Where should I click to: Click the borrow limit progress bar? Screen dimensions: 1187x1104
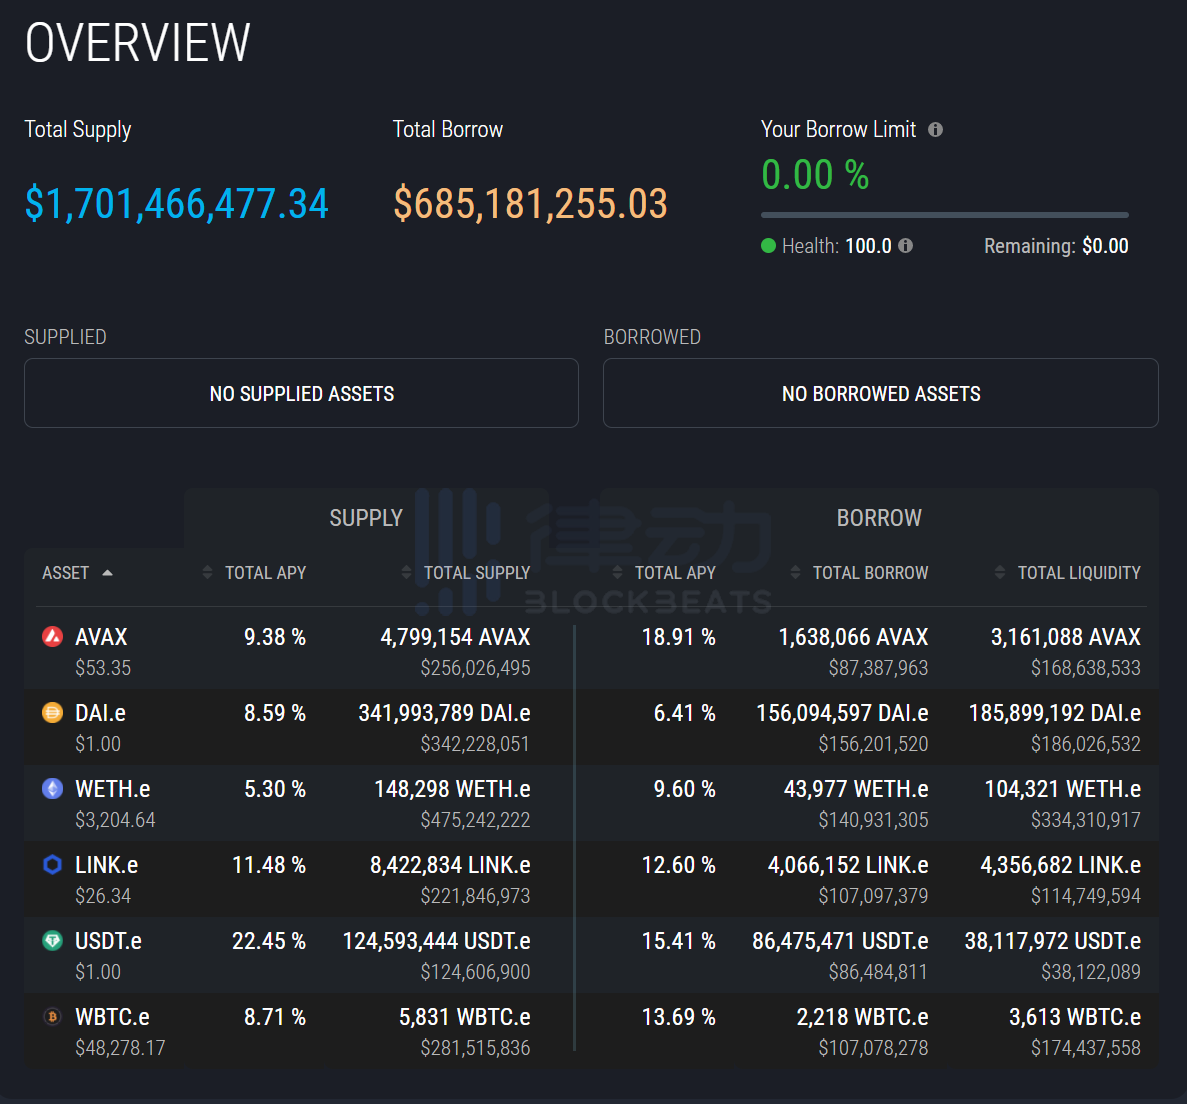945,215
